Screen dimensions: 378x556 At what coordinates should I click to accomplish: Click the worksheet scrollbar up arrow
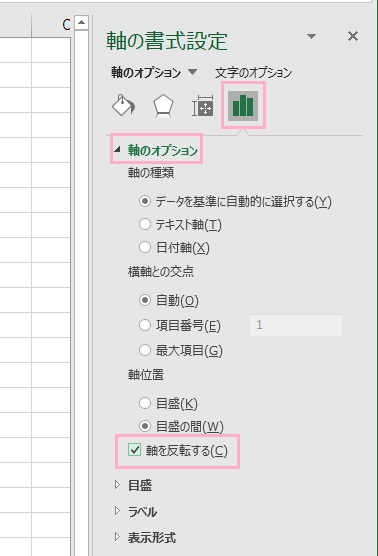82,23
